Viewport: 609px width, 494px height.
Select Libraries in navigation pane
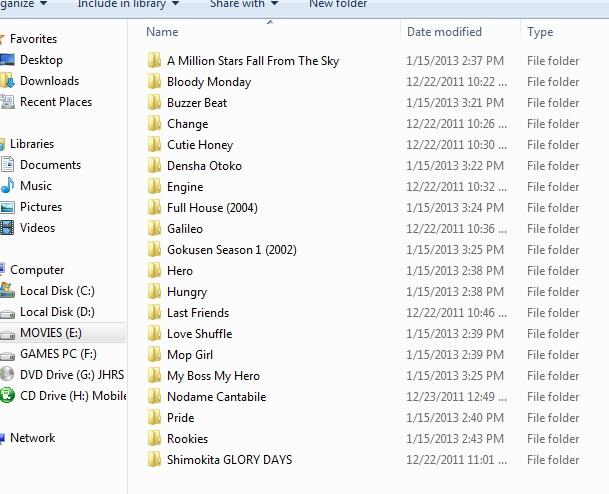point(32,144)
